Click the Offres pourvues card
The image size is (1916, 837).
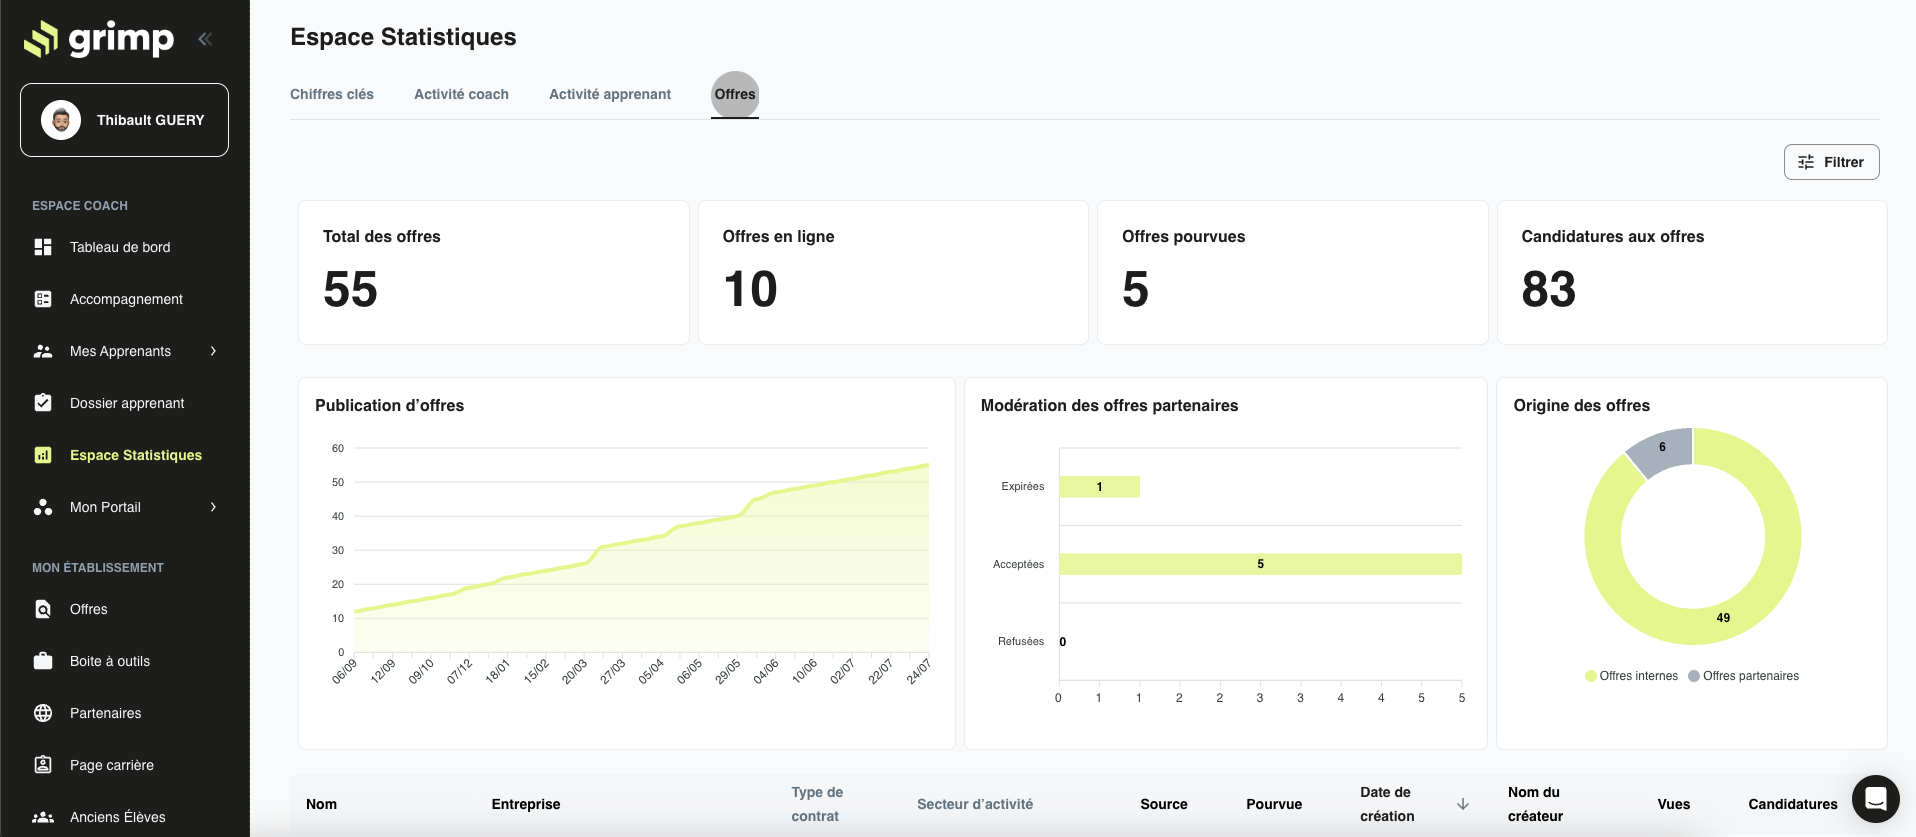tap(1292, 272)
